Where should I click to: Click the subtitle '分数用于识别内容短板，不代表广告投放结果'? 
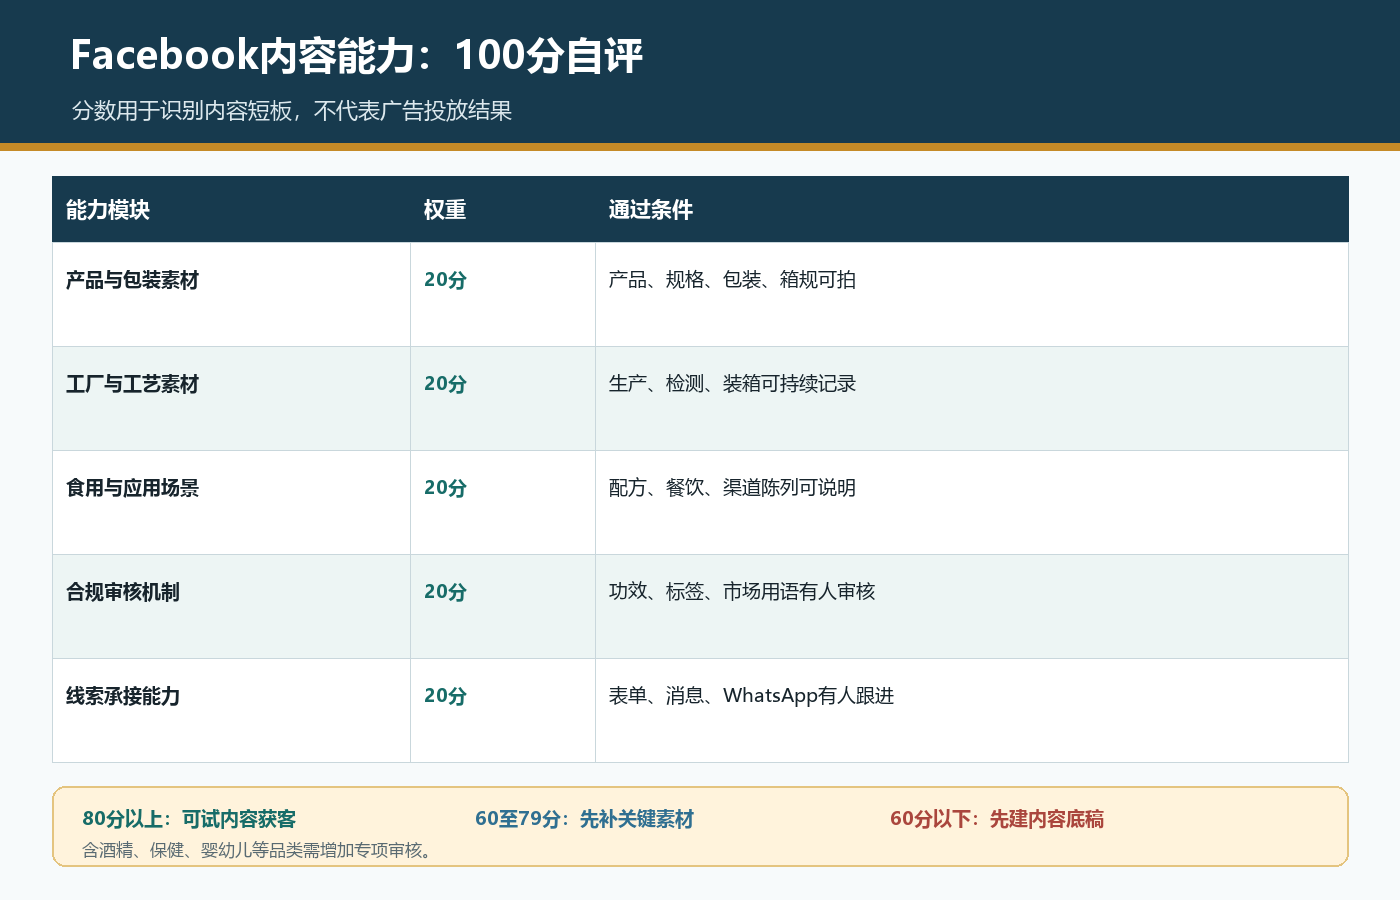point(292,111)
